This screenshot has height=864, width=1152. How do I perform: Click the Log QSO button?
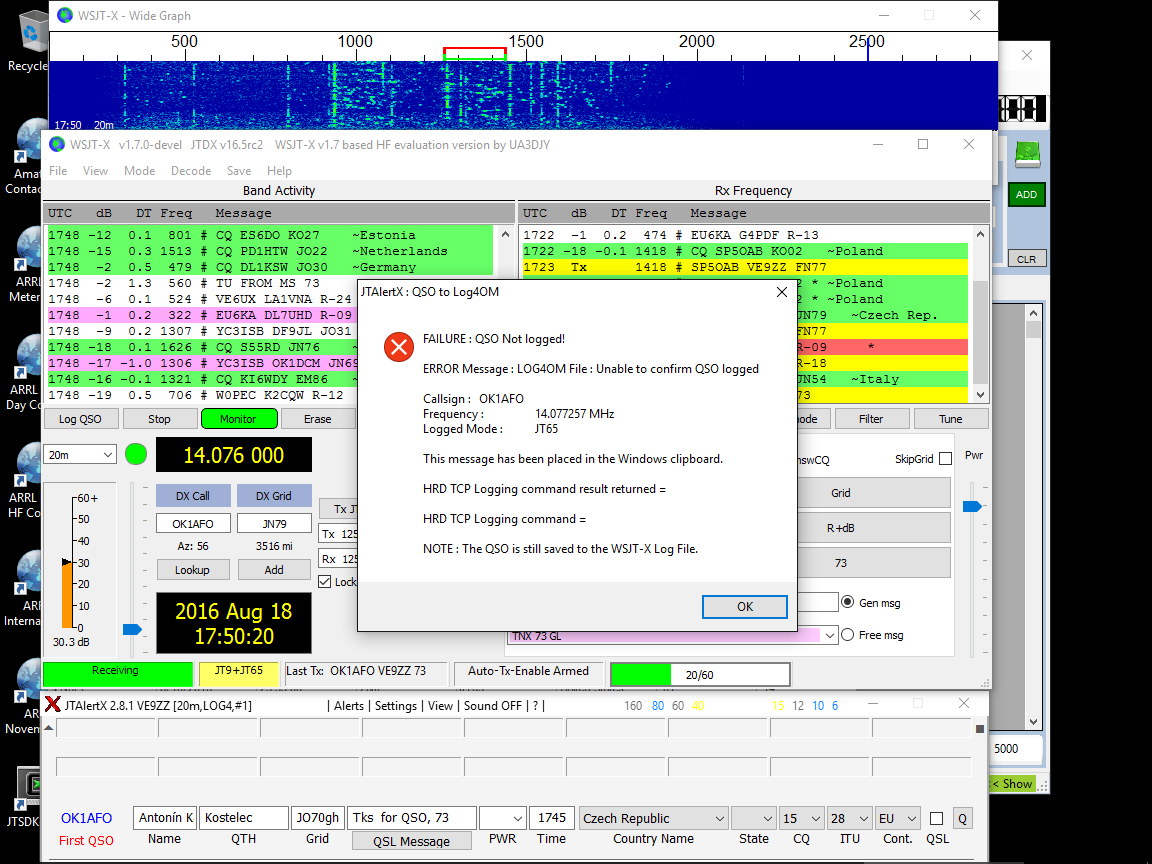[80, 419]
